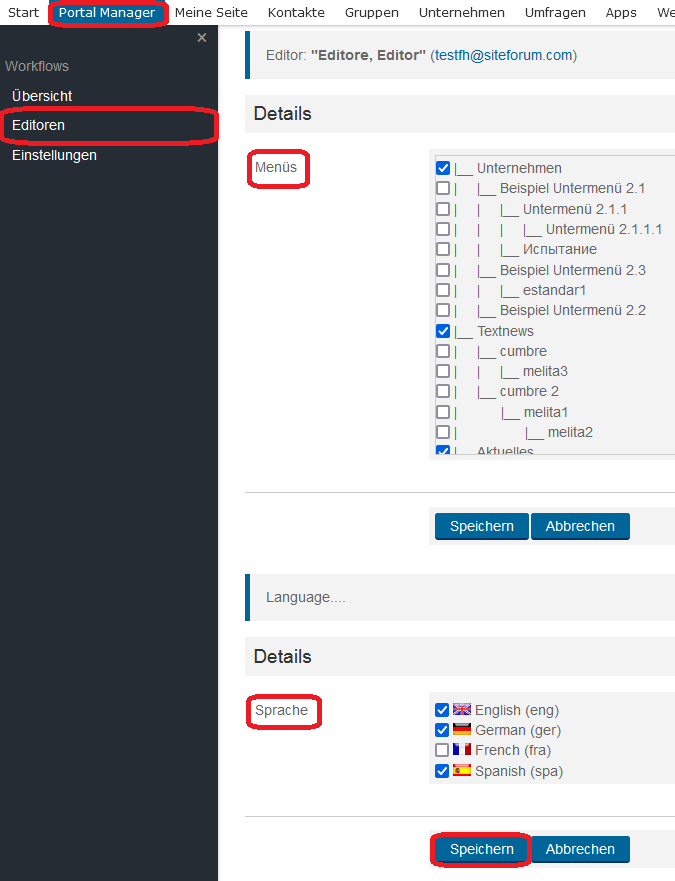
Task: Click Abbrechen under the Menüs section
Action: [x=580, y=526]
